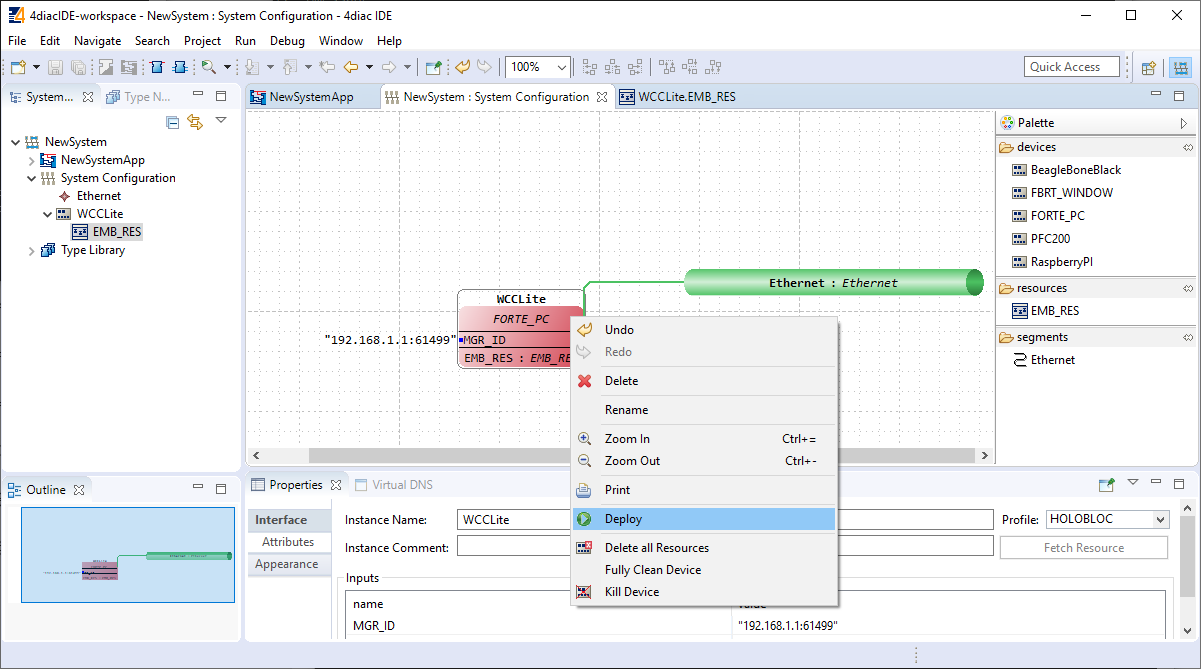
Task: Select EMB_RES in the system tree
Action: click(x=116, y=232)
